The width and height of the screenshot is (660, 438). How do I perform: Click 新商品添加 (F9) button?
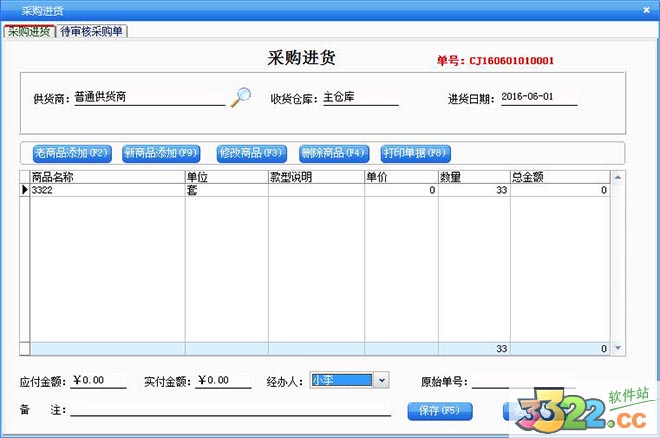coord(161,153)
